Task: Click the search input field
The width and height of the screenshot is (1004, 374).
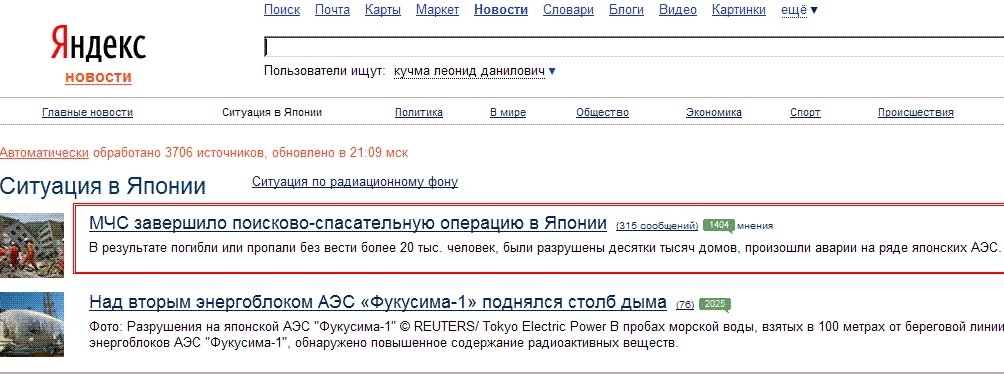Action: [634, 47]
